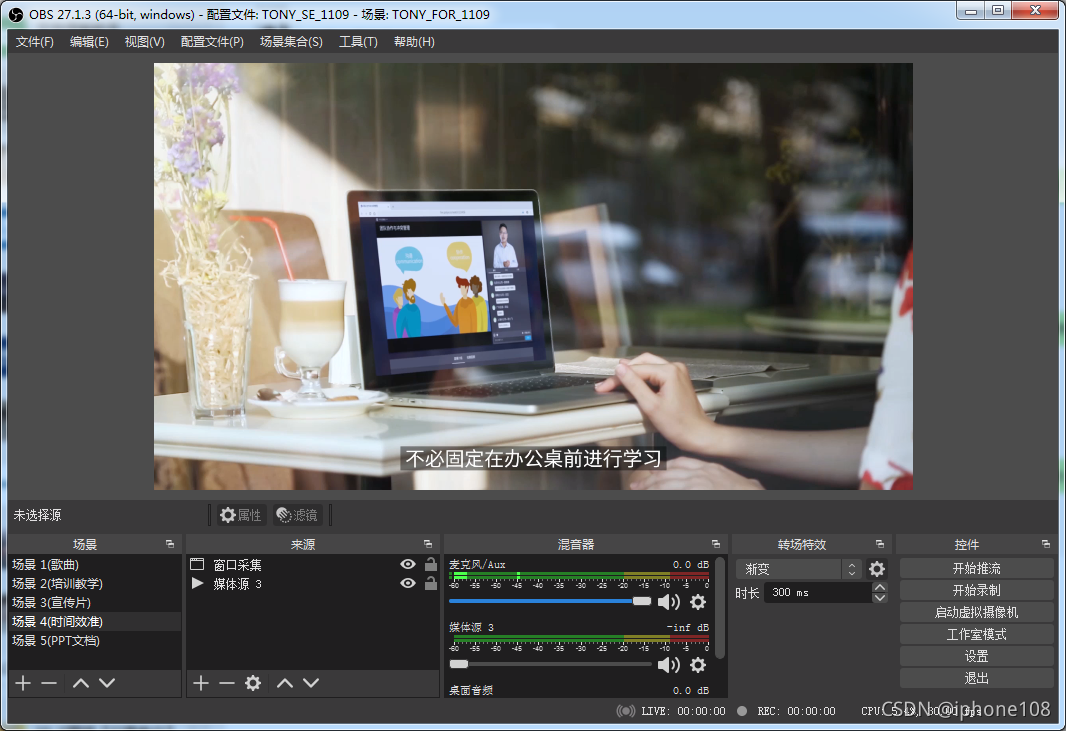Toggle lock on 媒体源 3 source
The image size is (1066, 731).
click(x=431, y=583)
